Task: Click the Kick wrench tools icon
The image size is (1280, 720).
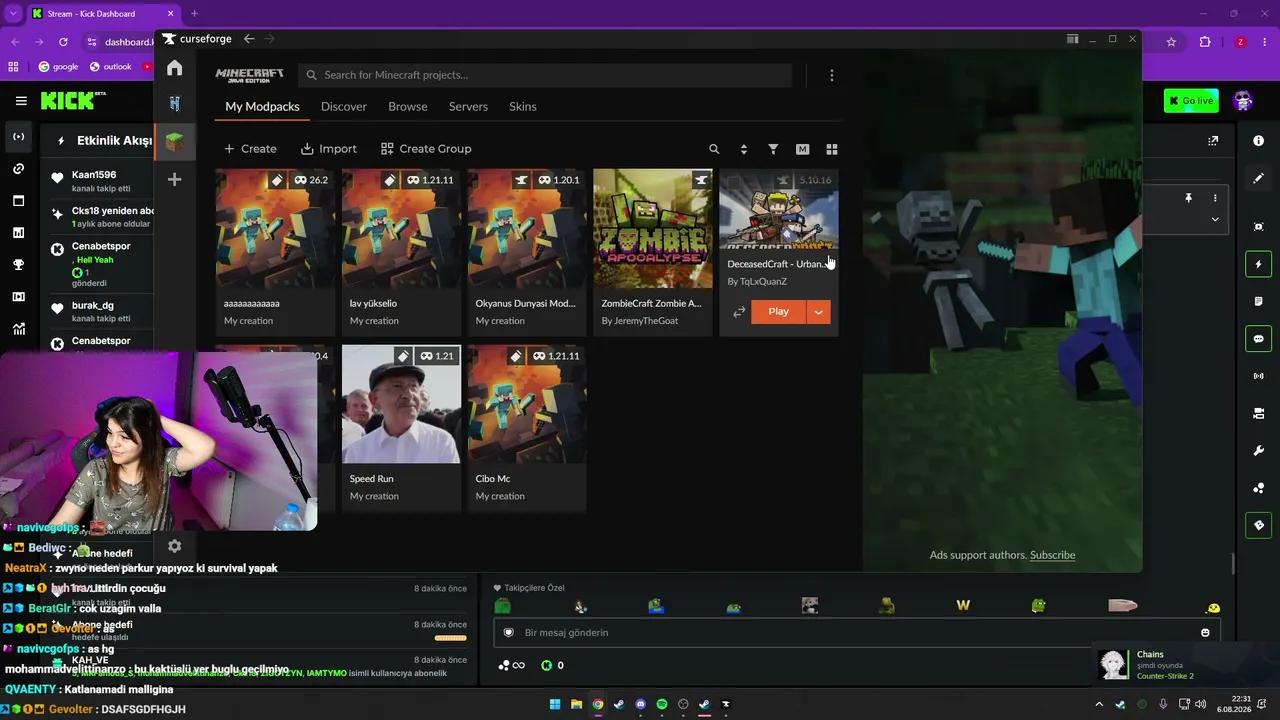Action: pos(1258,451)
